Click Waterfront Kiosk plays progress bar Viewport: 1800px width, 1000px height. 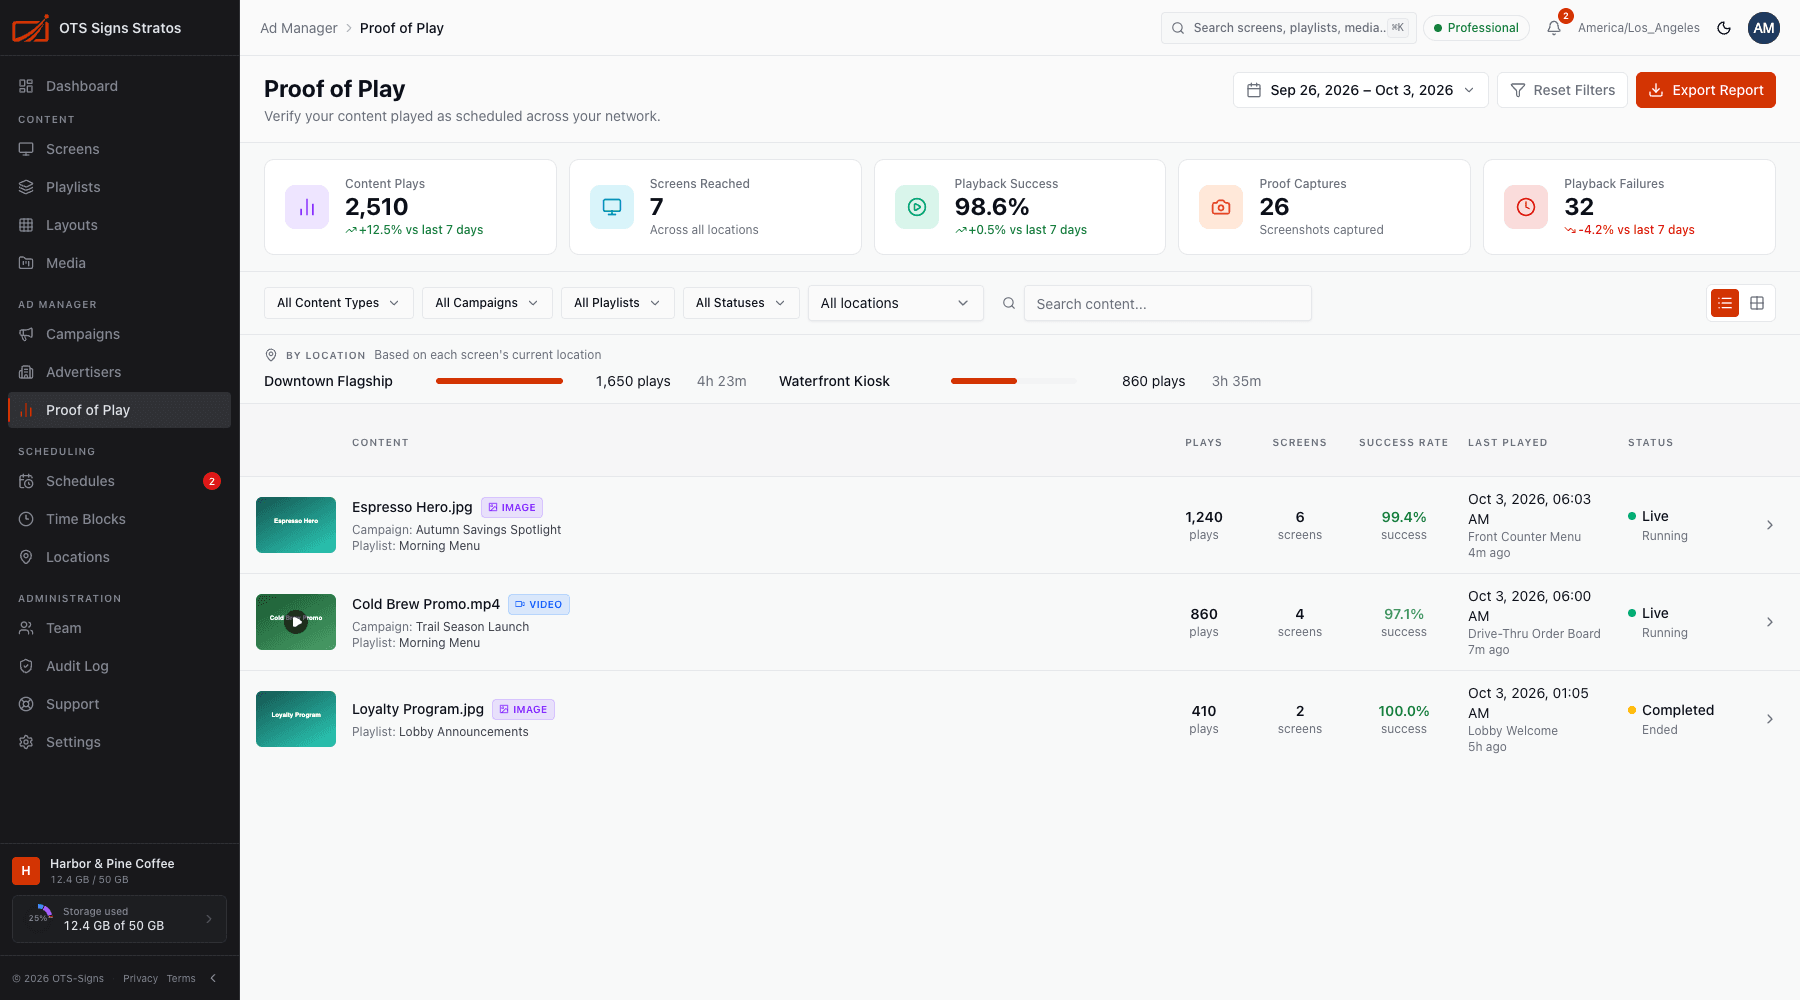[1014, 381]
